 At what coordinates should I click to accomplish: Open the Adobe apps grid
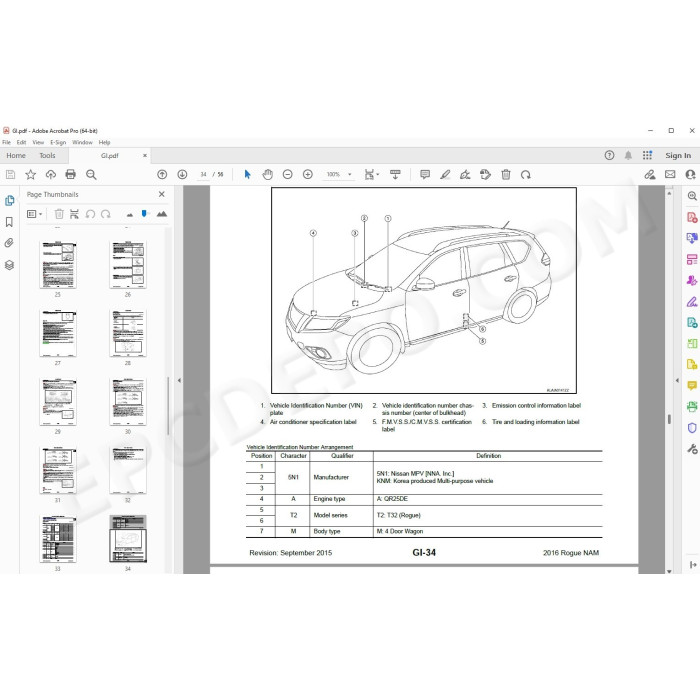coord(647,155)
